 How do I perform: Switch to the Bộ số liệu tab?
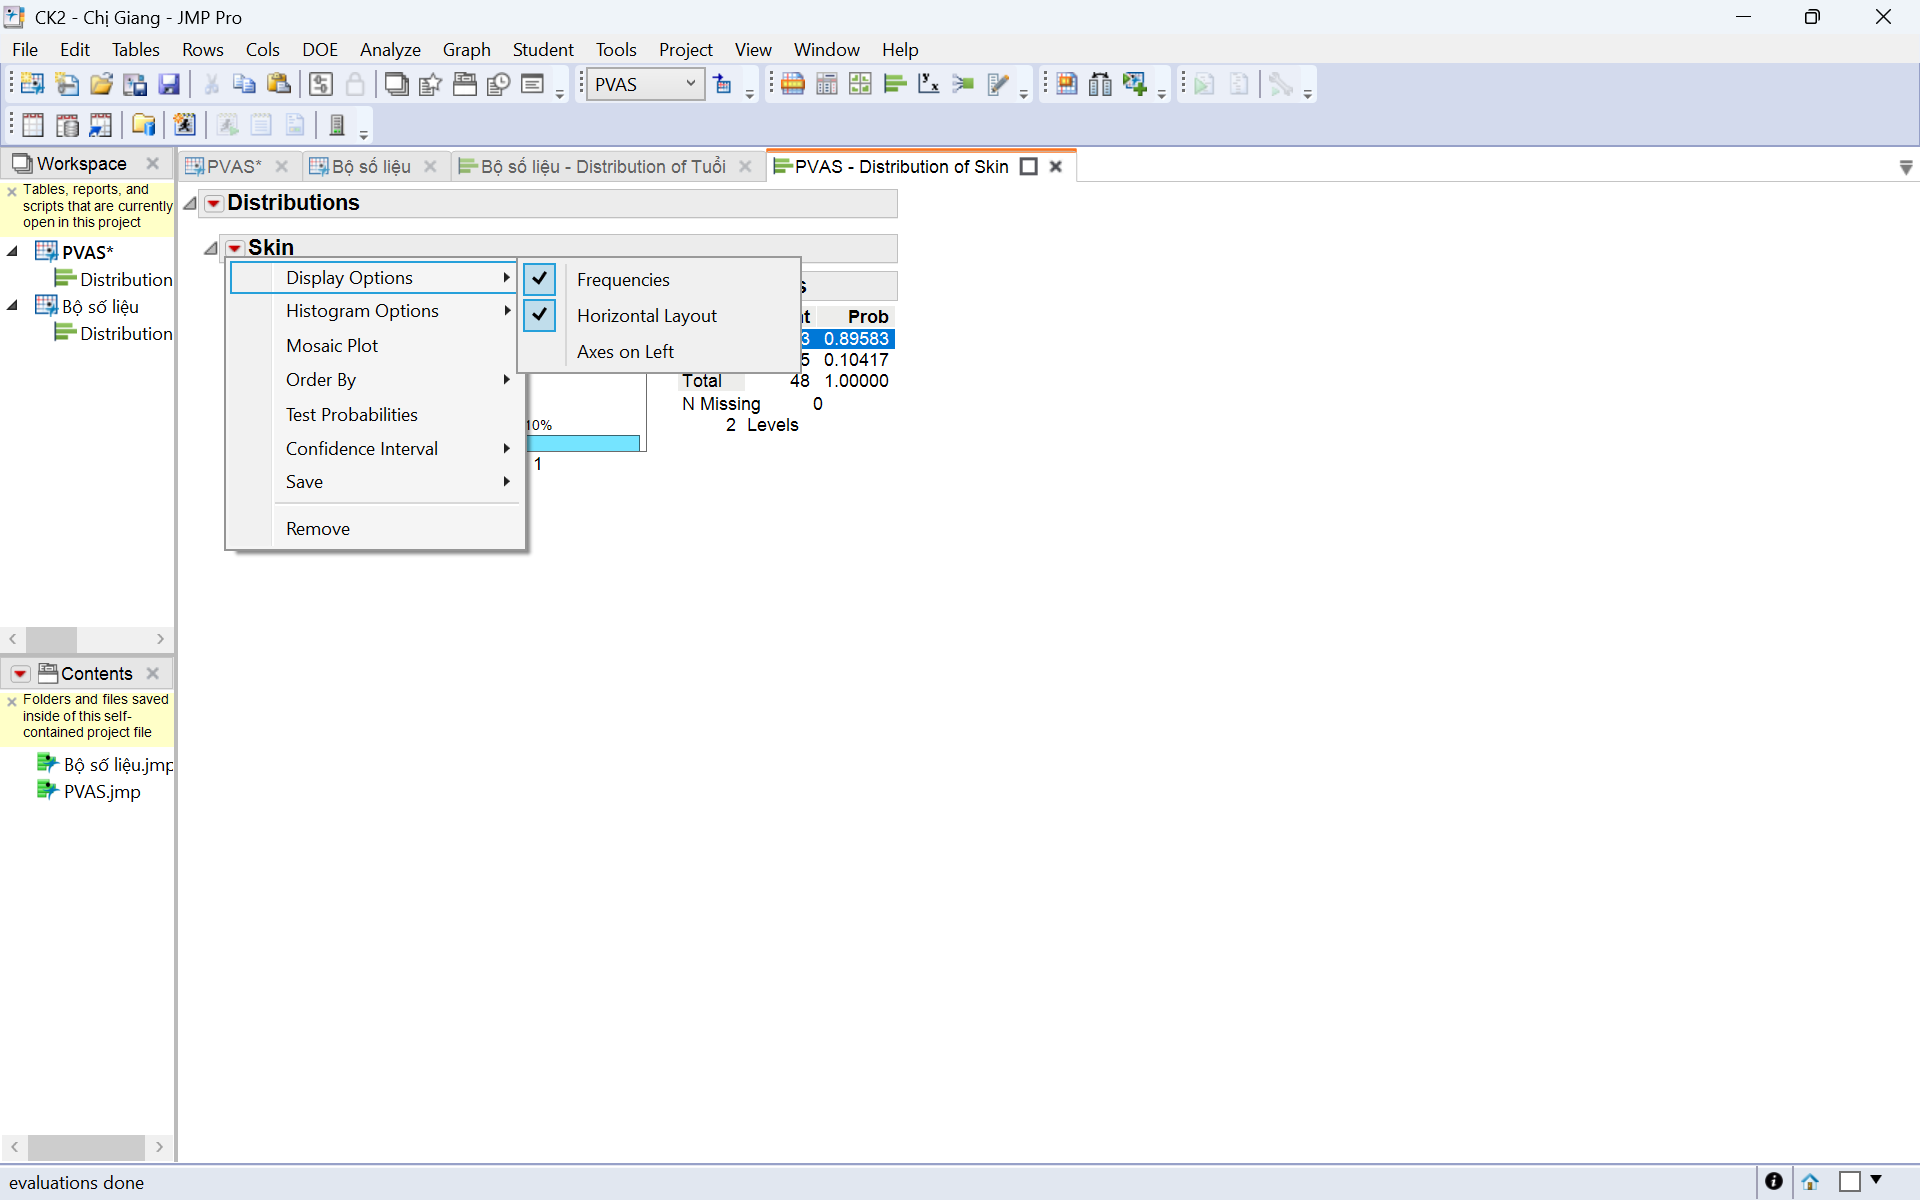371,166
